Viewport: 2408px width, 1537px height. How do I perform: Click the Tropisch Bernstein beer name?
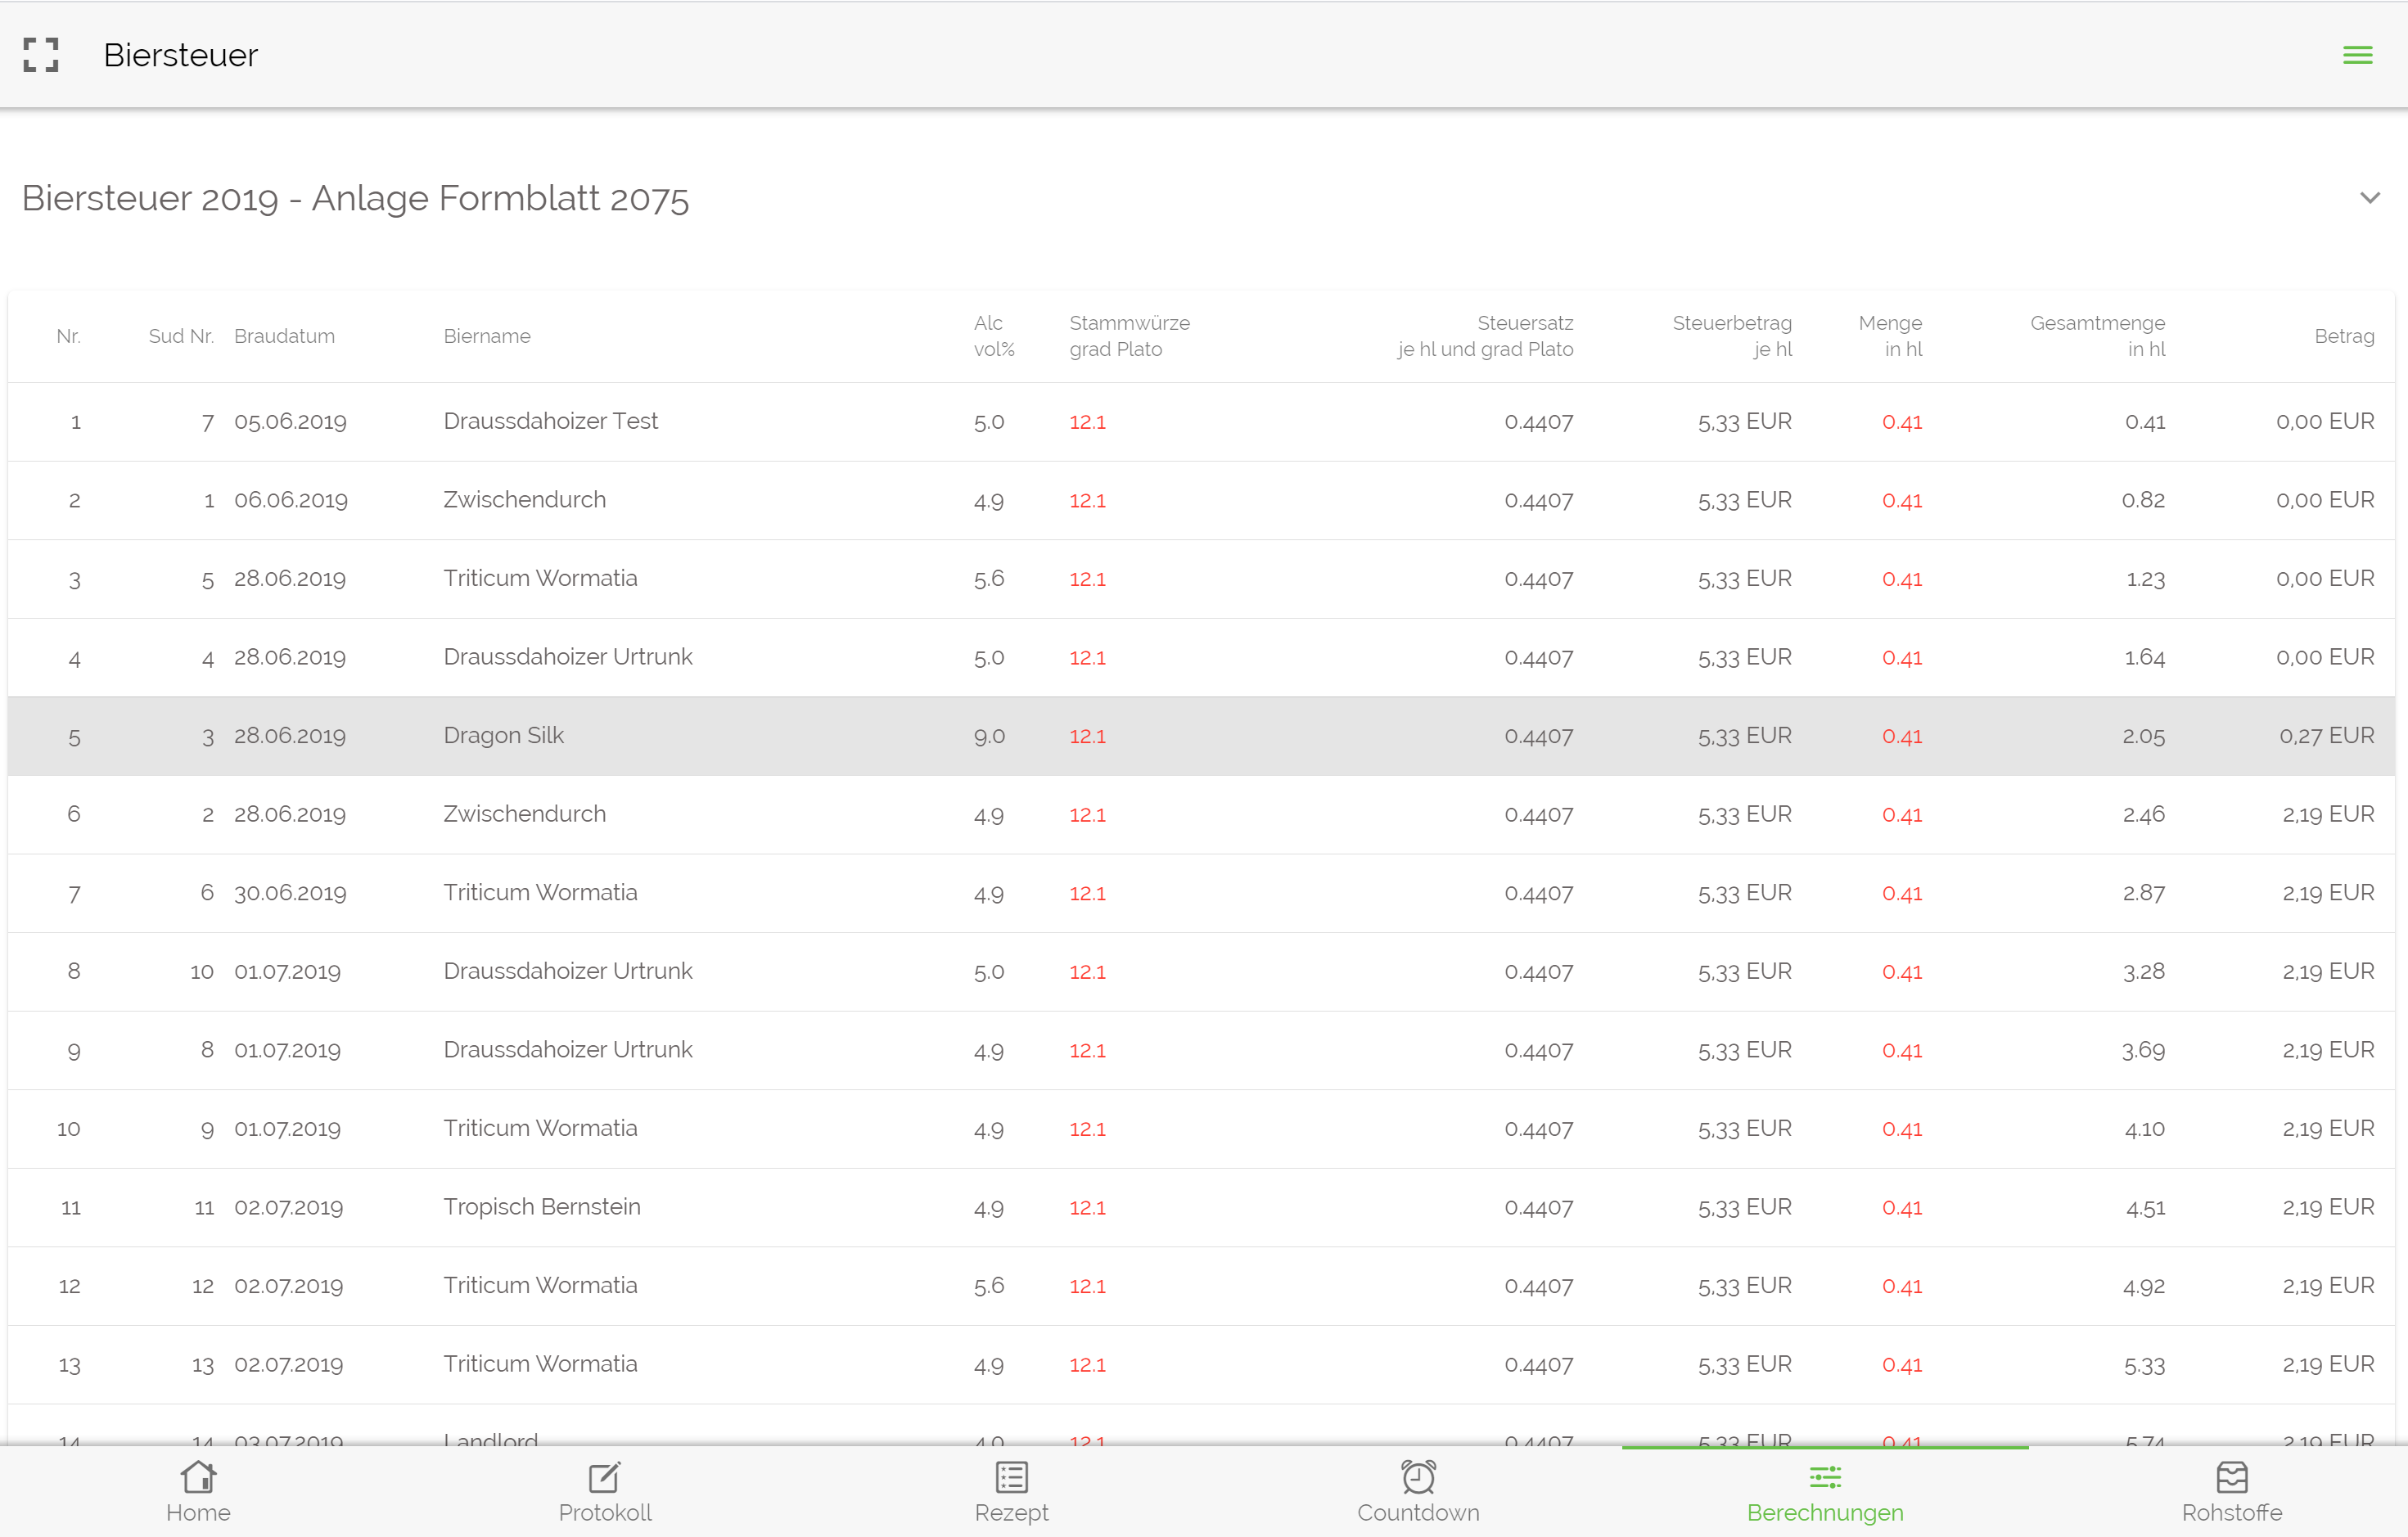(x=541, y=1207)
